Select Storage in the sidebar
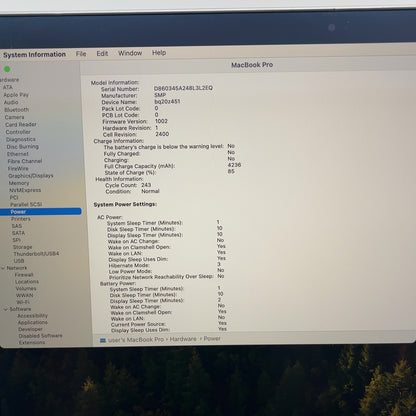 click(22, 247)
